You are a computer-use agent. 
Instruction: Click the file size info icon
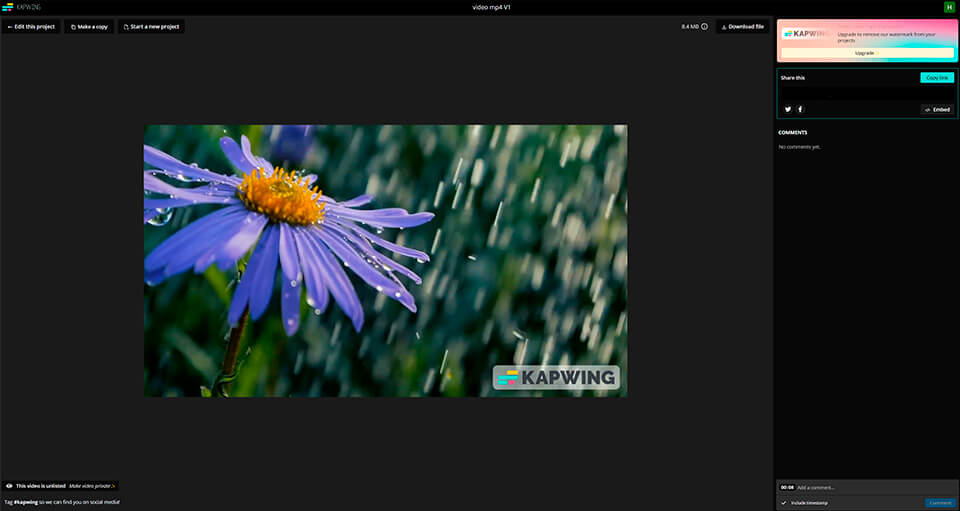pos(705,27)
